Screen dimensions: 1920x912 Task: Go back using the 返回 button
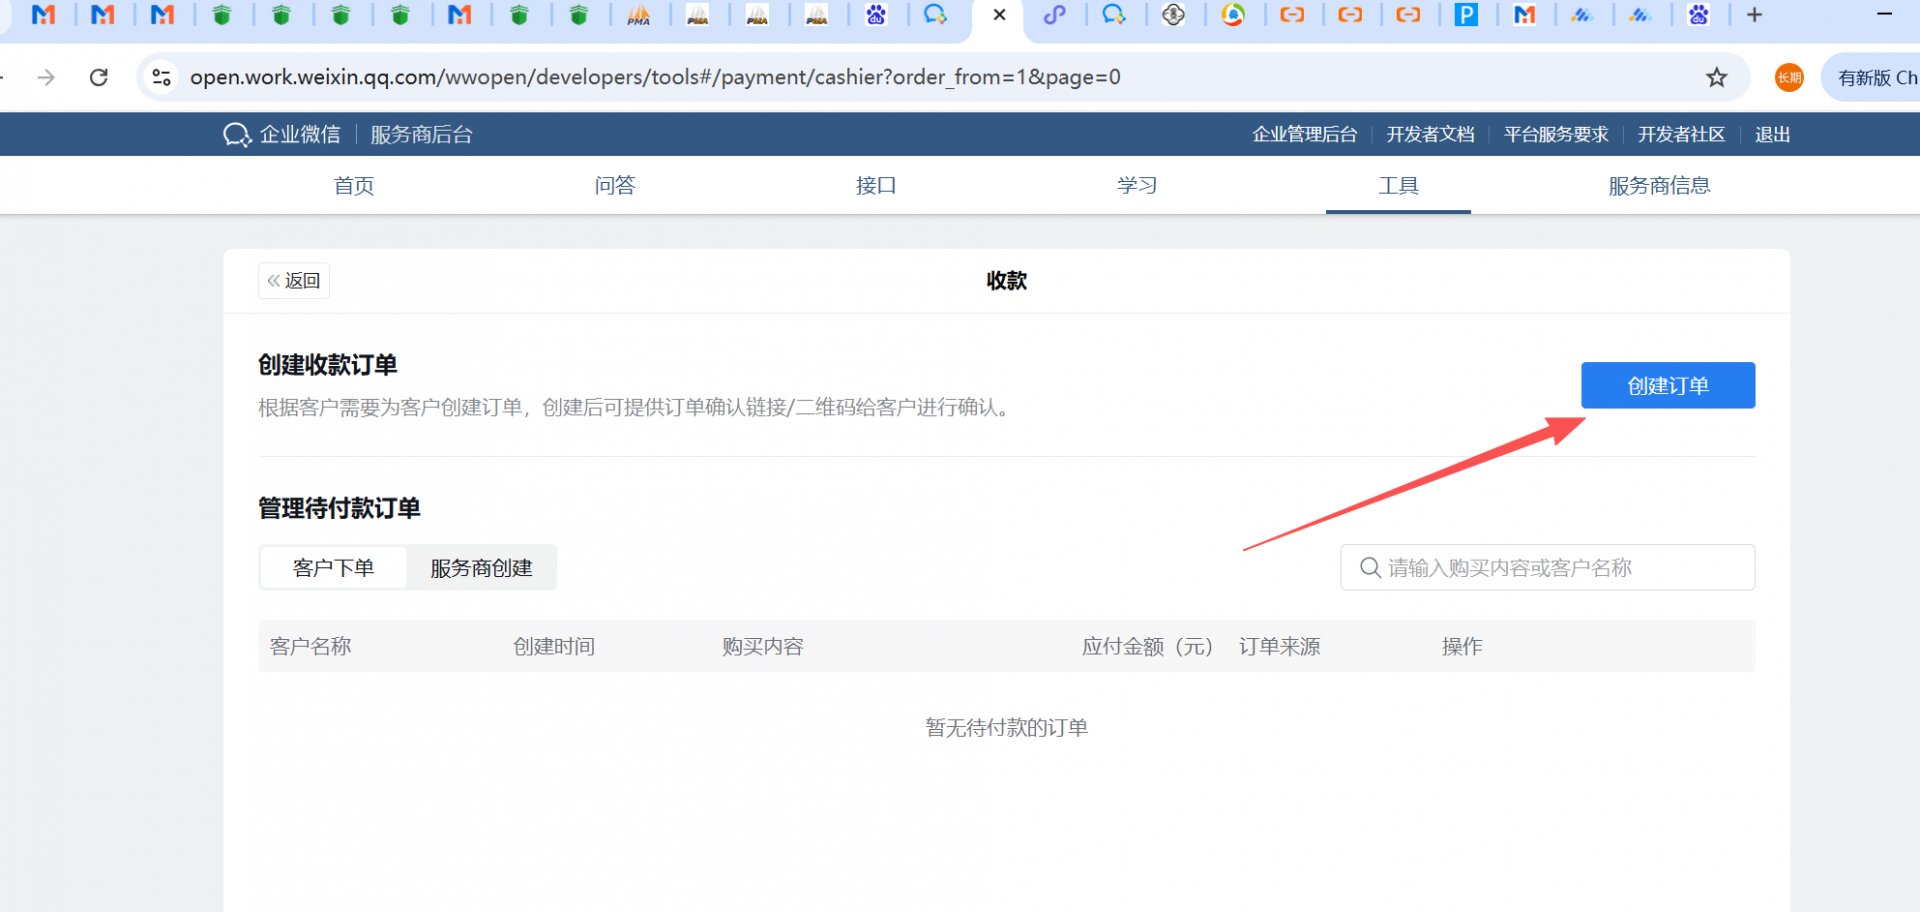(294, 281)
